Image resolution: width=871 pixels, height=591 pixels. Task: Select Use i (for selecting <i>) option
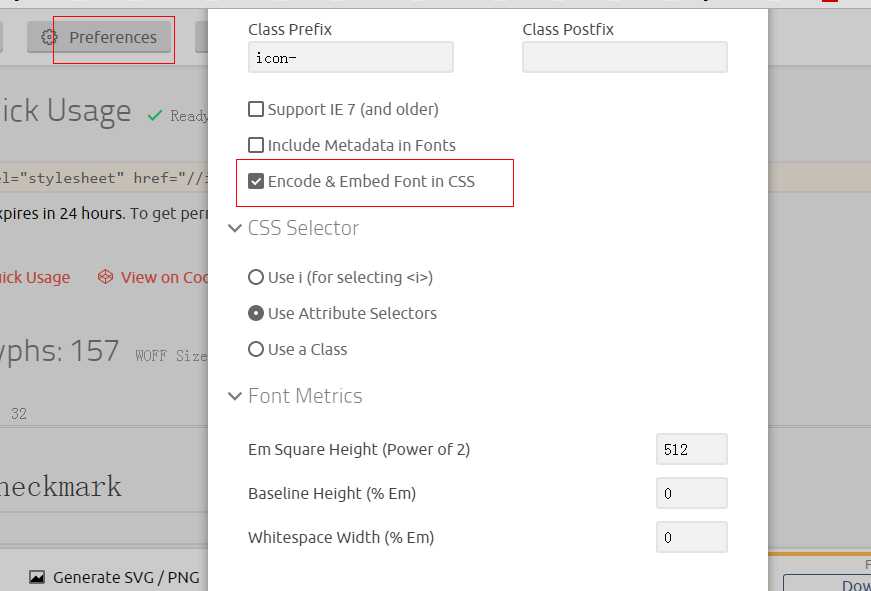click(256, 277)
